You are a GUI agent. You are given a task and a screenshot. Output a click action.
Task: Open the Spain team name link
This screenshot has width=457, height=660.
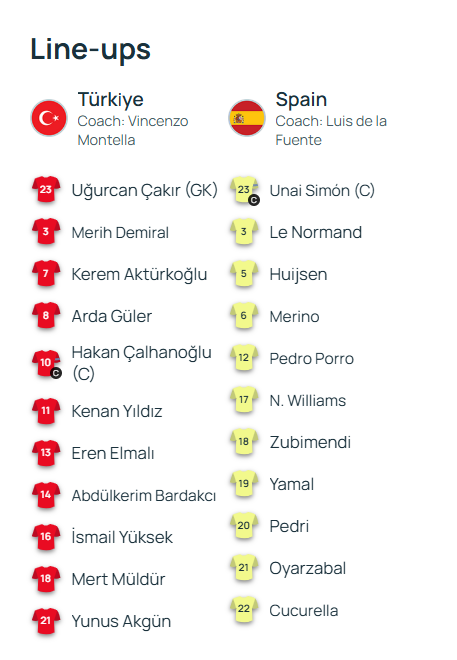pos(301,100)
